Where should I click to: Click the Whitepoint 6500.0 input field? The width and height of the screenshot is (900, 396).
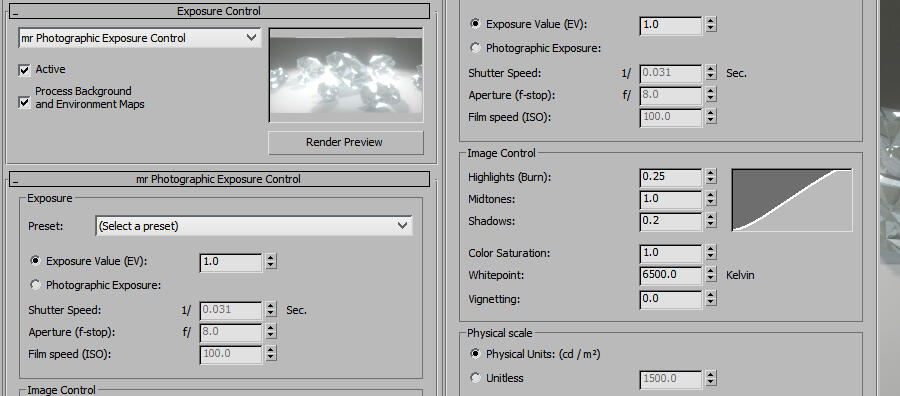pos(670,275)
